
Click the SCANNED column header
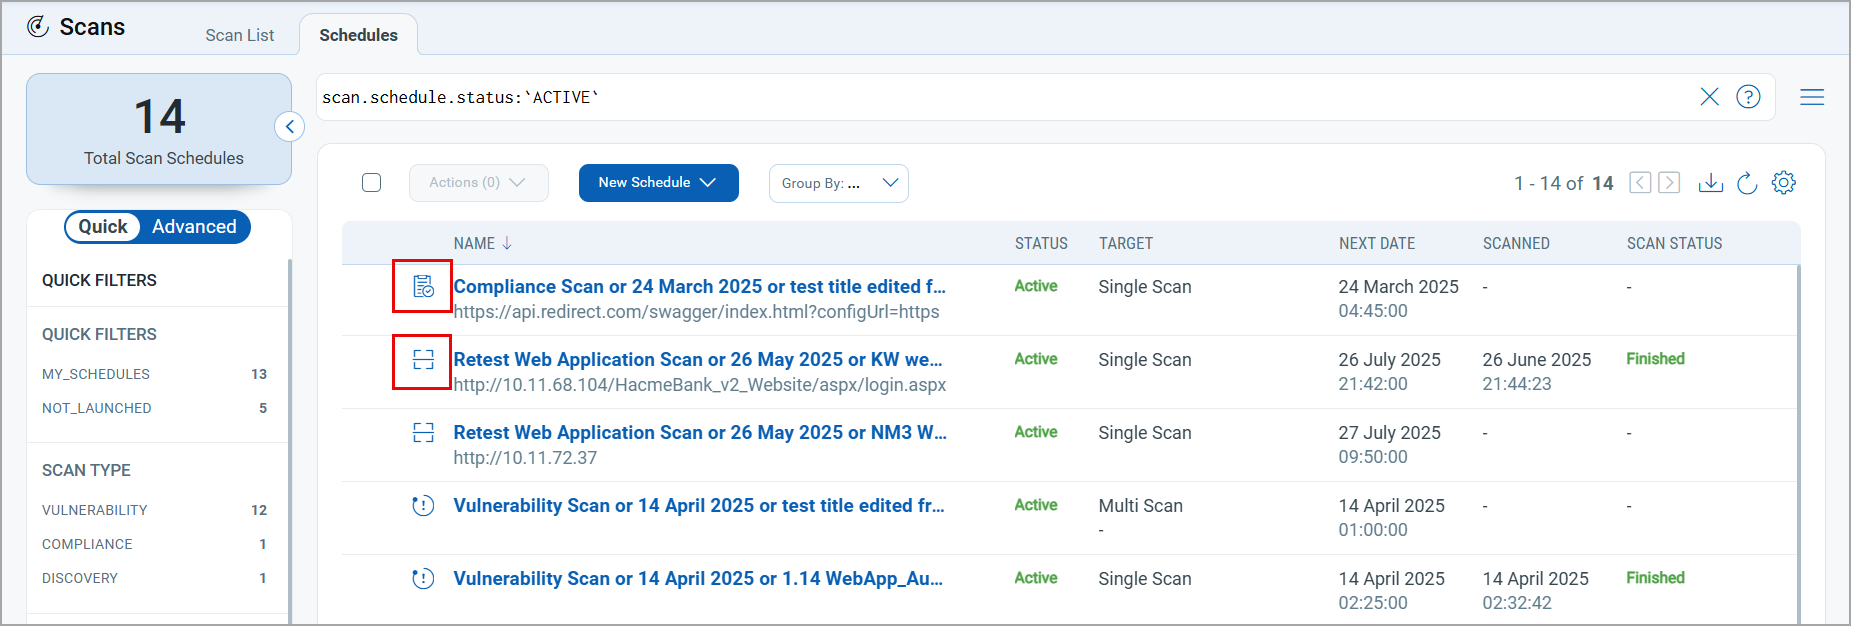pyautogui.click(x=1516, y=243)
